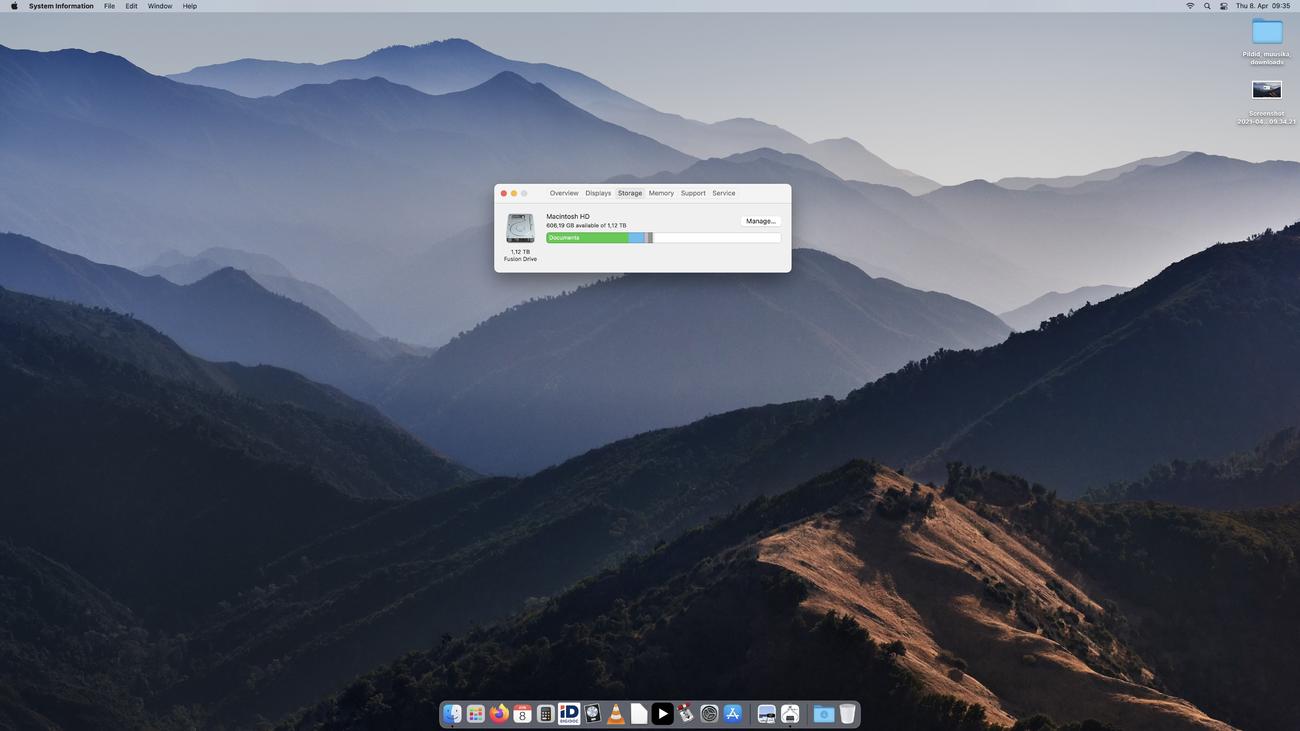Switch to the Overview tab
1300x731 pixels.
point(564,193)
